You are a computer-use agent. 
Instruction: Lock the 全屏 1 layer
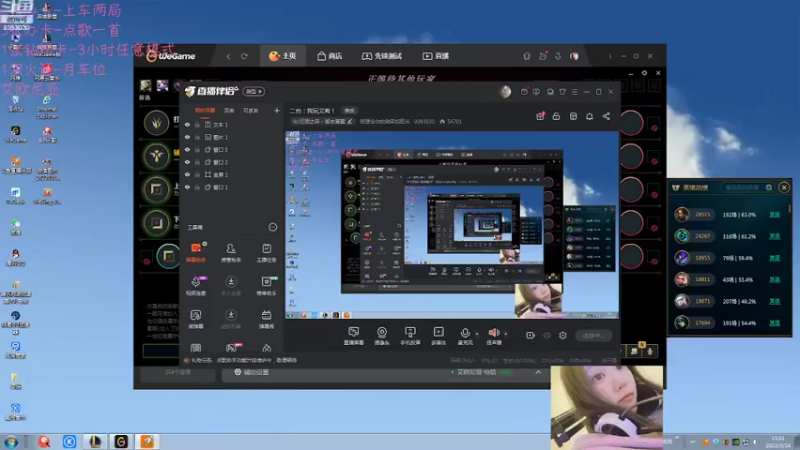197,174
